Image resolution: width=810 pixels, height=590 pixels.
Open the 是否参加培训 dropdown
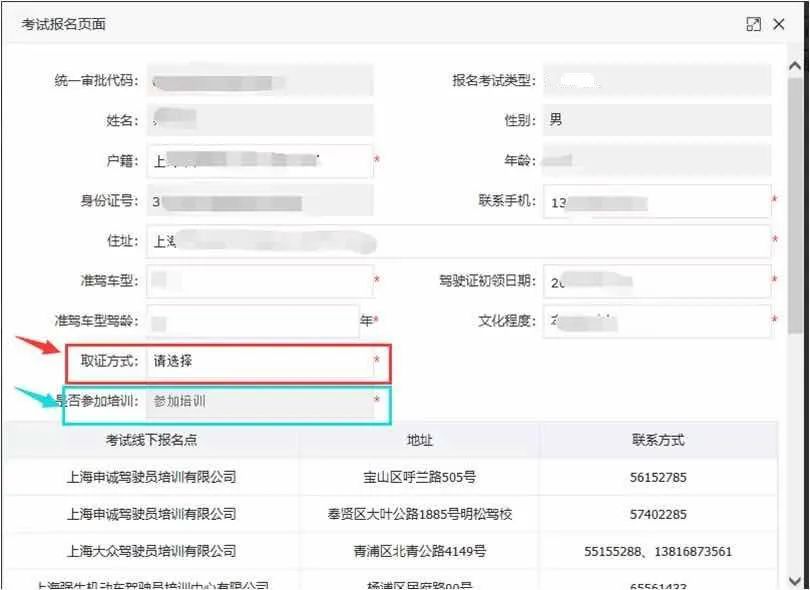pos(259,401)
